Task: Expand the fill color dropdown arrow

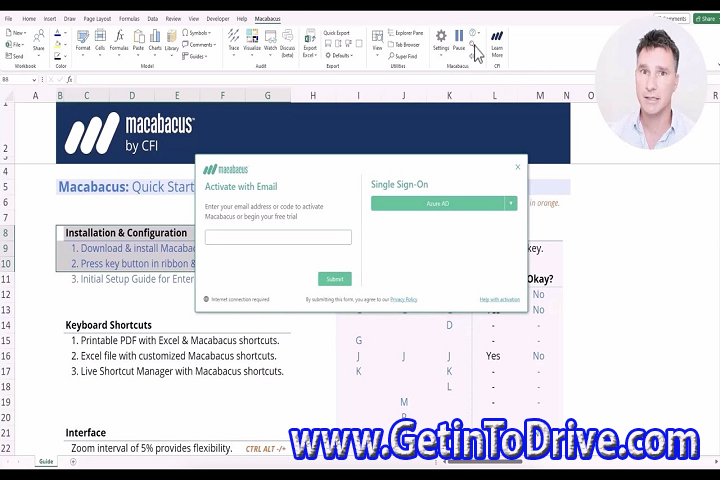Action: (x=66, y=45)
